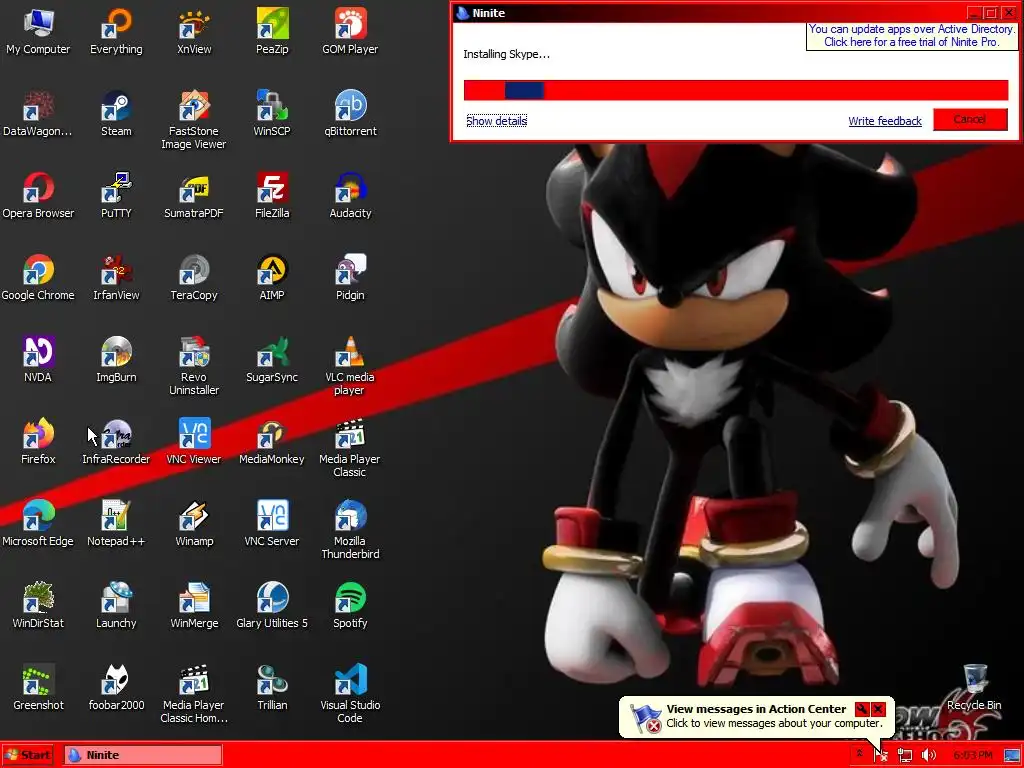Open Action Center notification options wrench
This screenshot has height=768, width=1024.
862,709
